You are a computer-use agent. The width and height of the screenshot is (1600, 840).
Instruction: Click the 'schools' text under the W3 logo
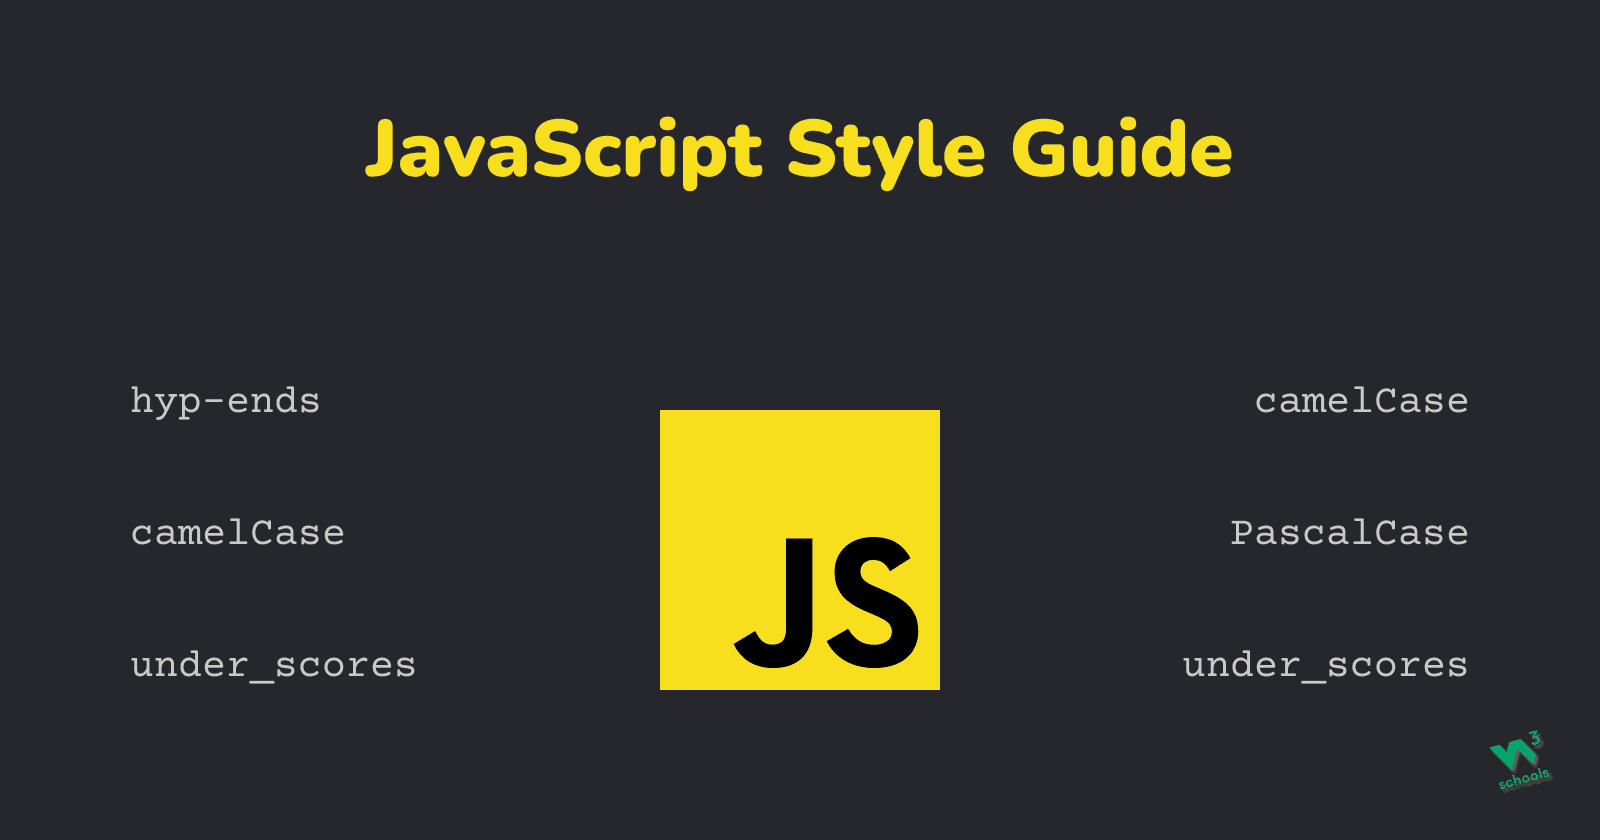tap(1524, 779)
